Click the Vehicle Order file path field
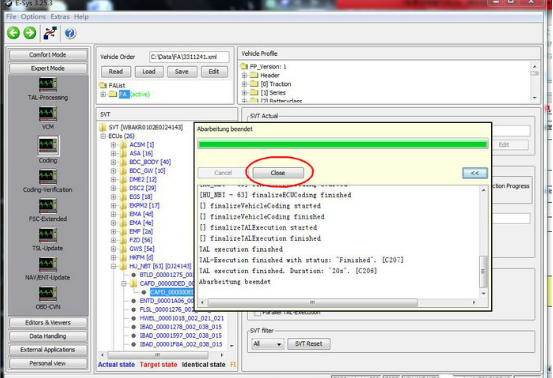 click(189, 57)
